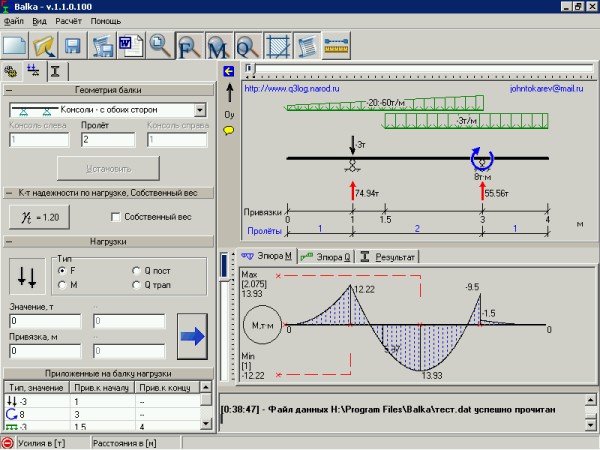The image size is (600, 450).
Task: Switch to the Эпюра M tab
Action: (x=266, y=256)
